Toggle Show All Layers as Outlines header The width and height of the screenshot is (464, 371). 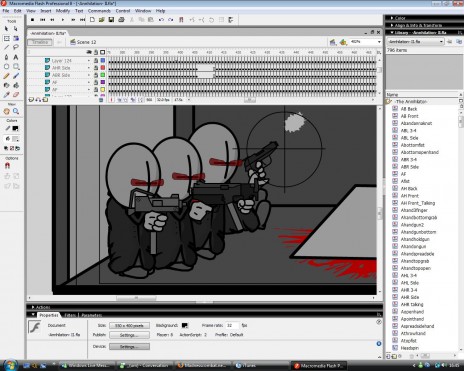pyautogui.click(x=103, y=52)
